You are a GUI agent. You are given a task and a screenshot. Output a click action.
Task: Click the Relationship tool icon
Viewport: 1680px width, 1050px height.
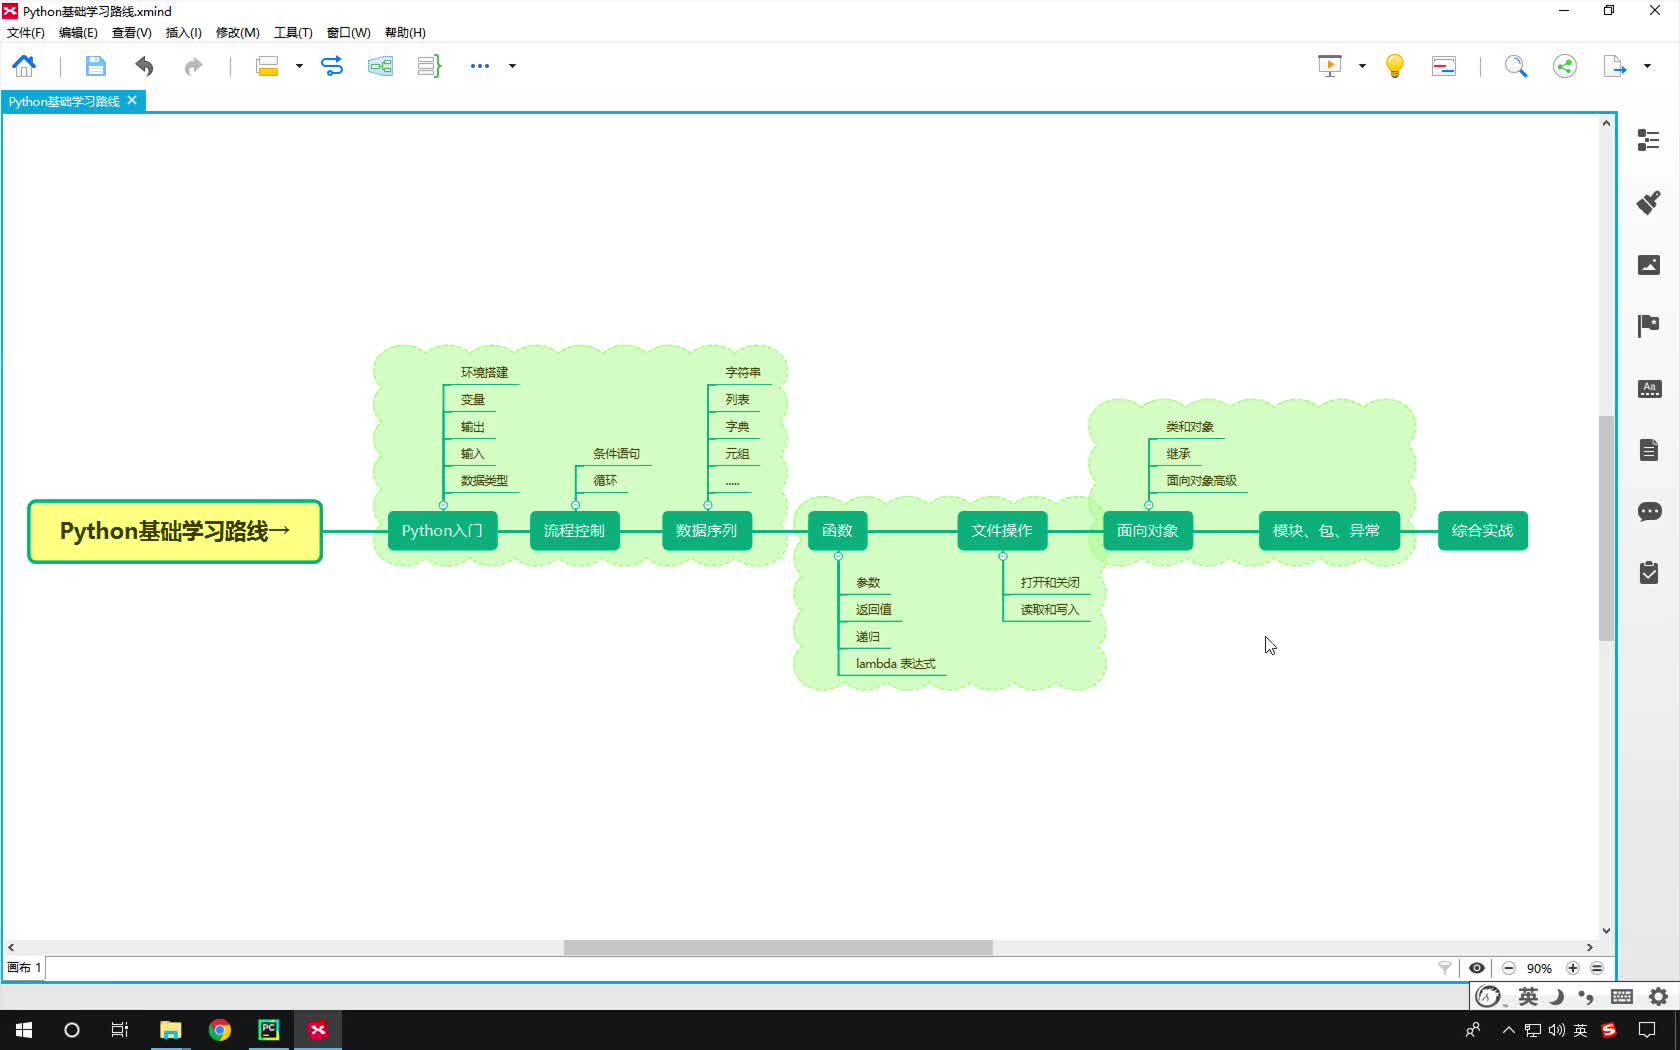[332, 66]
